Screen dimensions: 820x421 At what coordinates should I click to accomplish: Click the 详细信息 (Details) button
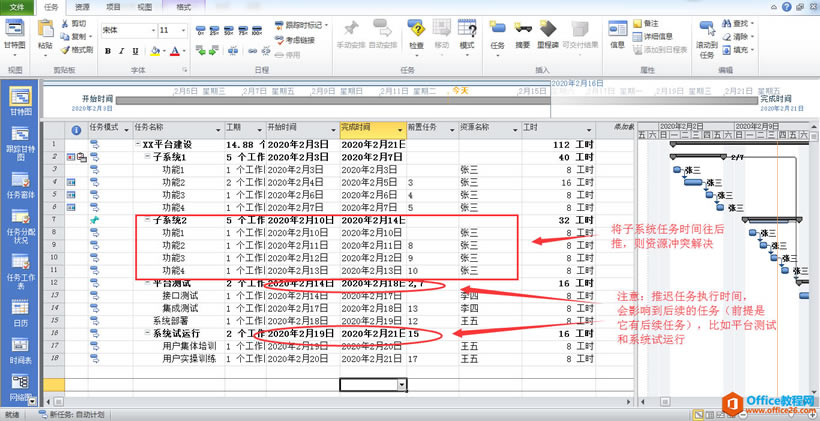[656, 36]
